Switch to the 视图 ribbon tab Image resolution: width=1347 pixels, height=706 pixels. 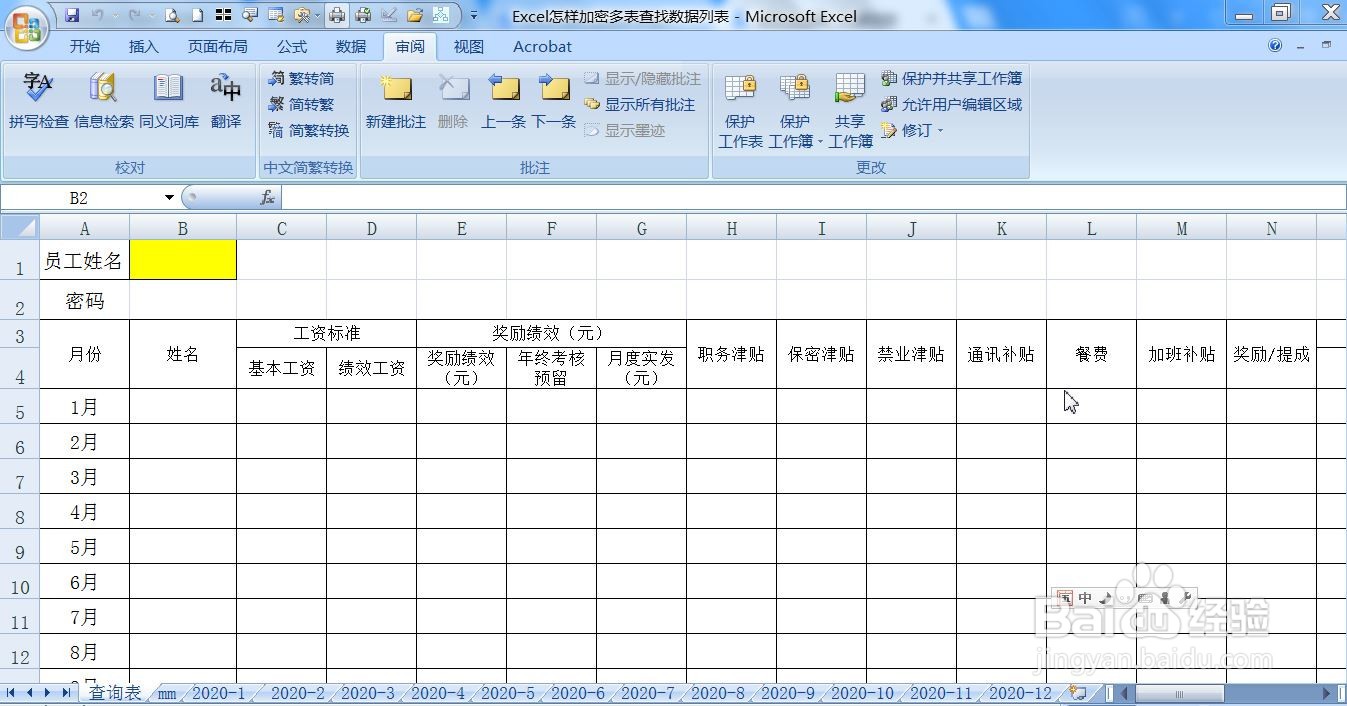click(468, 46)
